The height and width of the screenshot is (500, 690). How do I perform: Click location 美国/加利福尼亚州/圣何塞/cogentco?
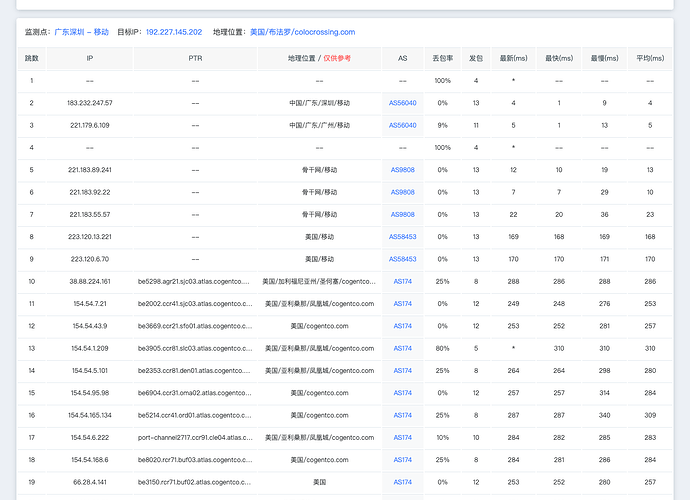[x=319, y=282]
